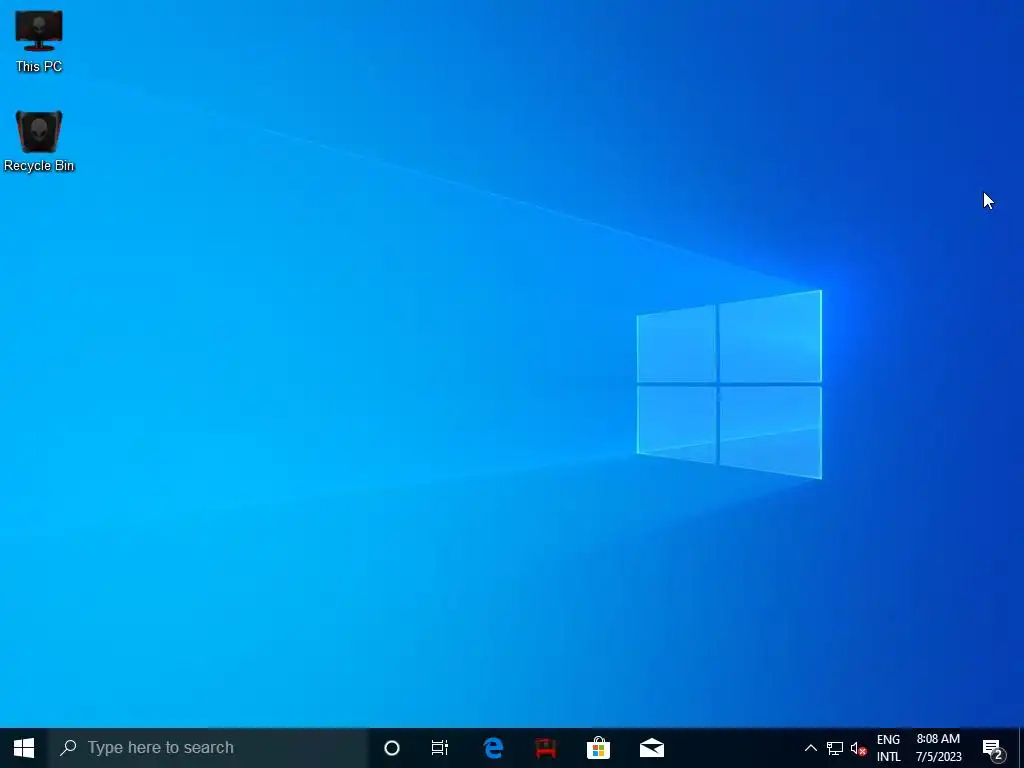Show hidden system tray icons
Screen dimensions: 1024x768
click(810, 748)
